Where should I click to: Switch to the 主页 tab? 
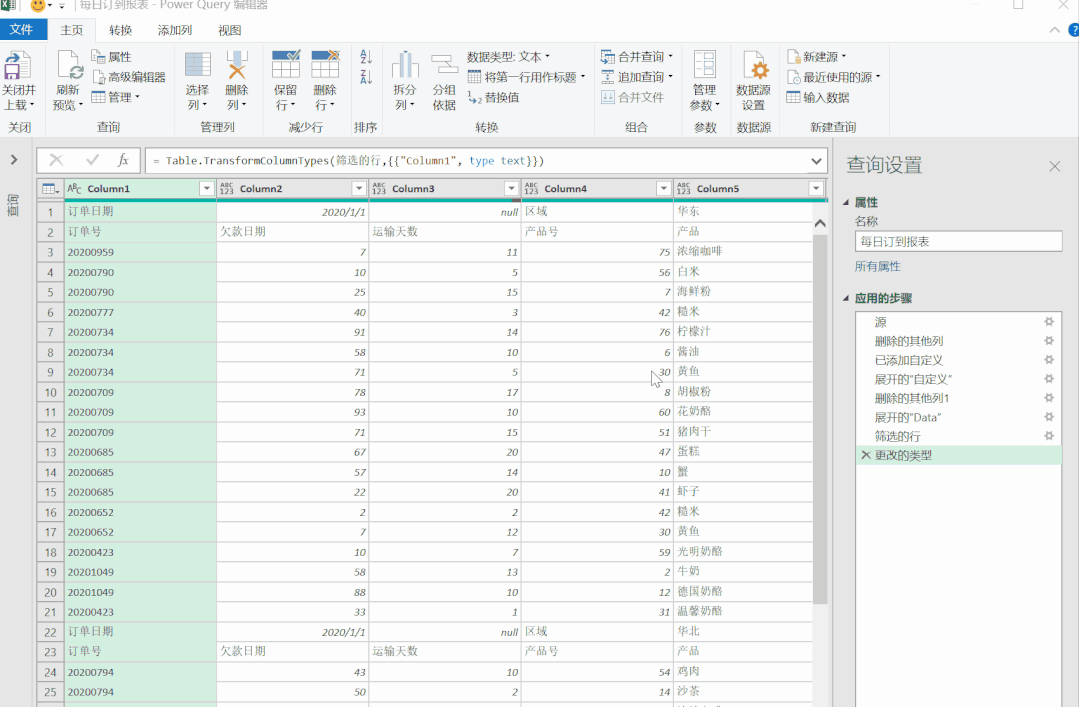72,30
